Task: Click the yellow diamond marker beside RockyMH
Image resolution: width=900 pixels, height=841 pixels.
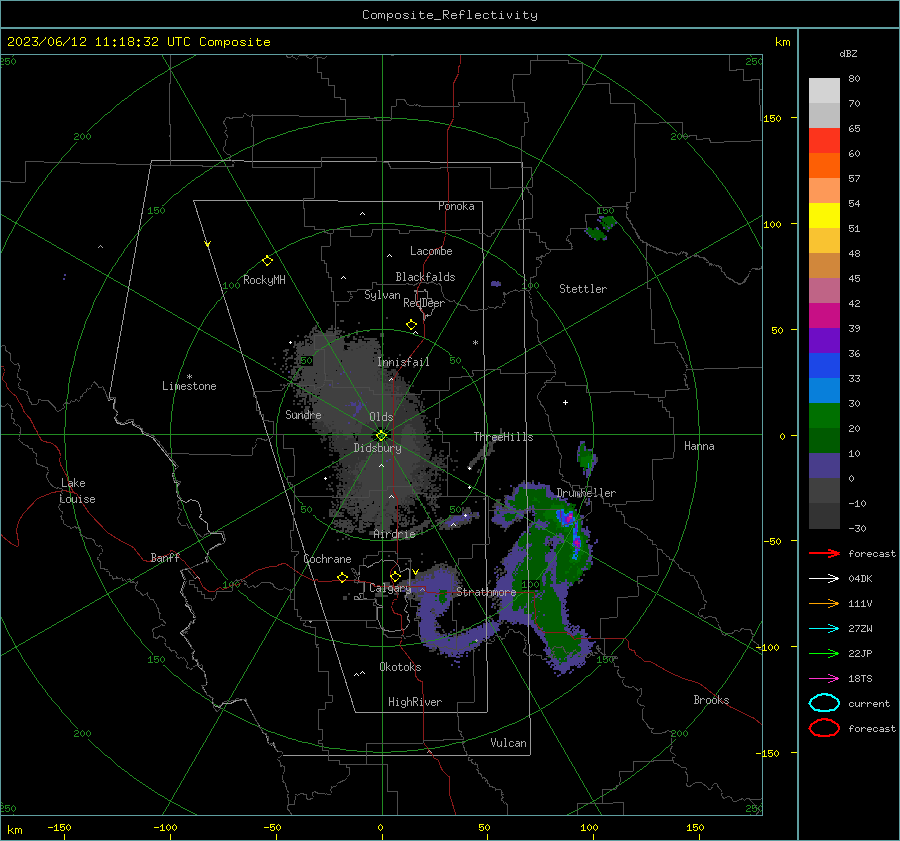Action: pos(267,261)
